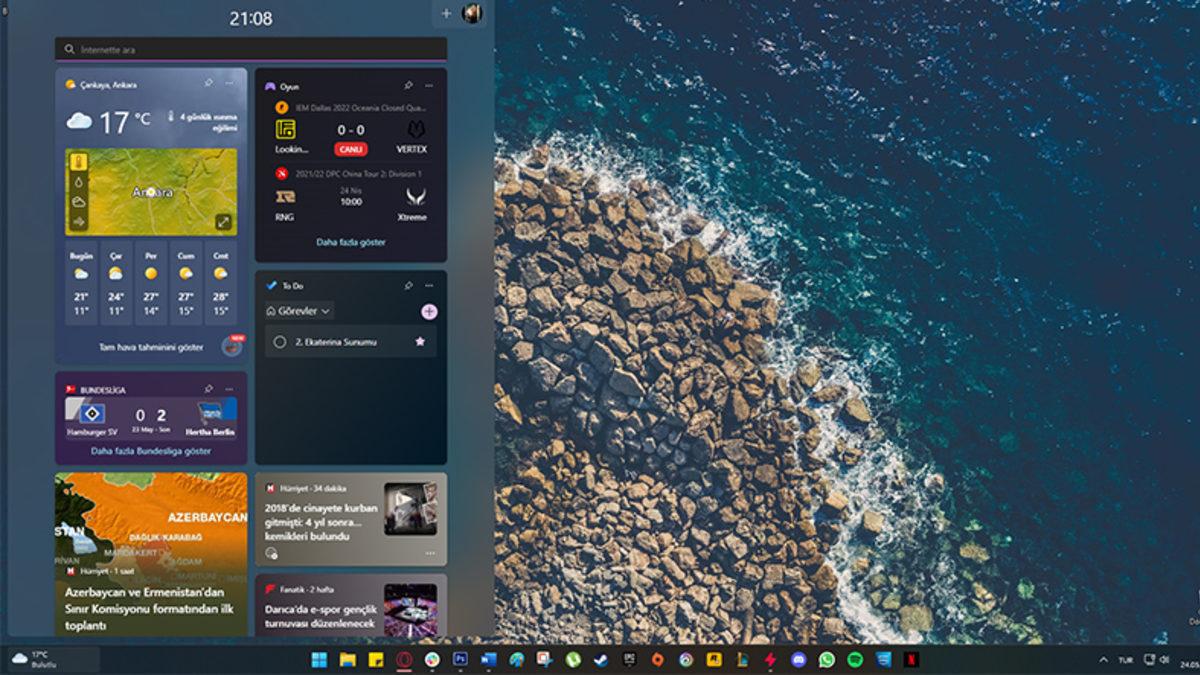Open the To Do widget's plus button to add task
Image resolution: width=1200 pixels, height=675 pixels.
pos(429,311)
